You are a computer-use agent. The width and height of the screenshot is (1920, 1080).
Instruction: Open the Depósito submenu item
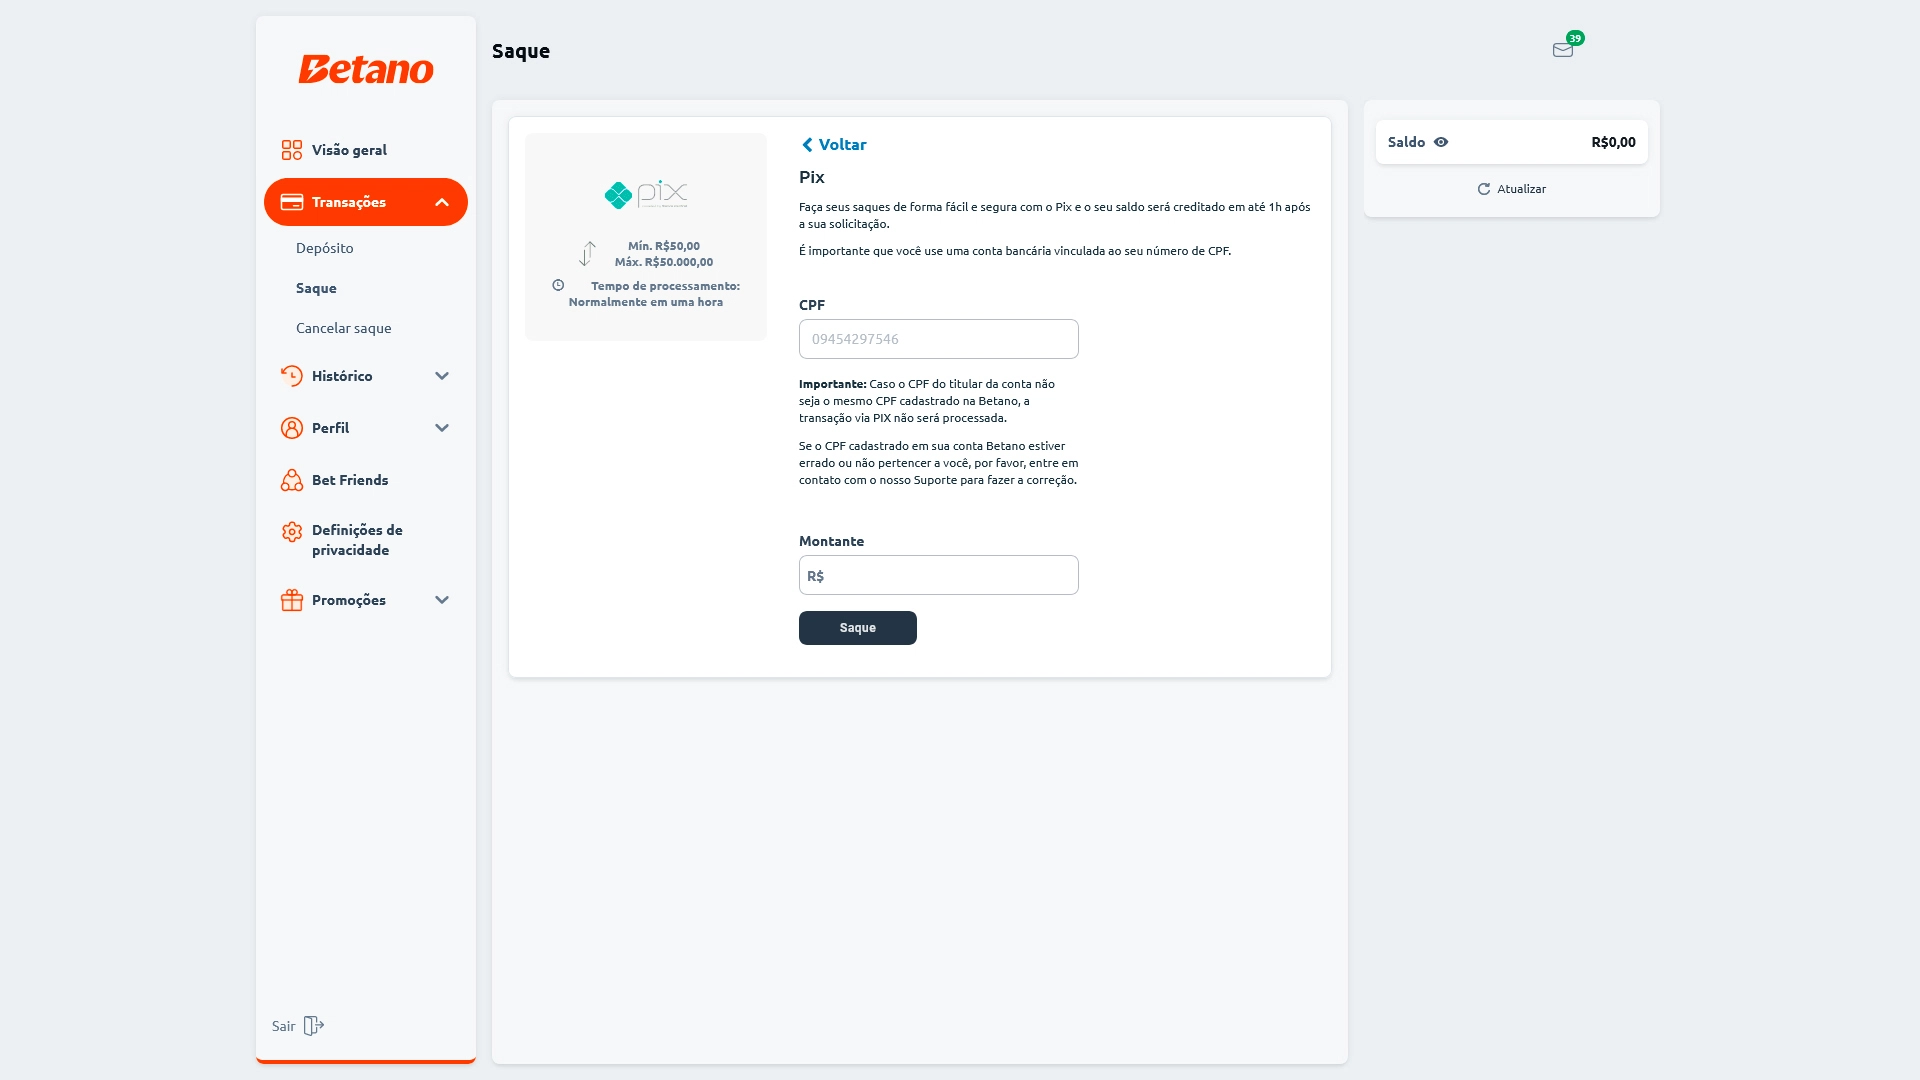pyautogui.click(x=325, y=248)
